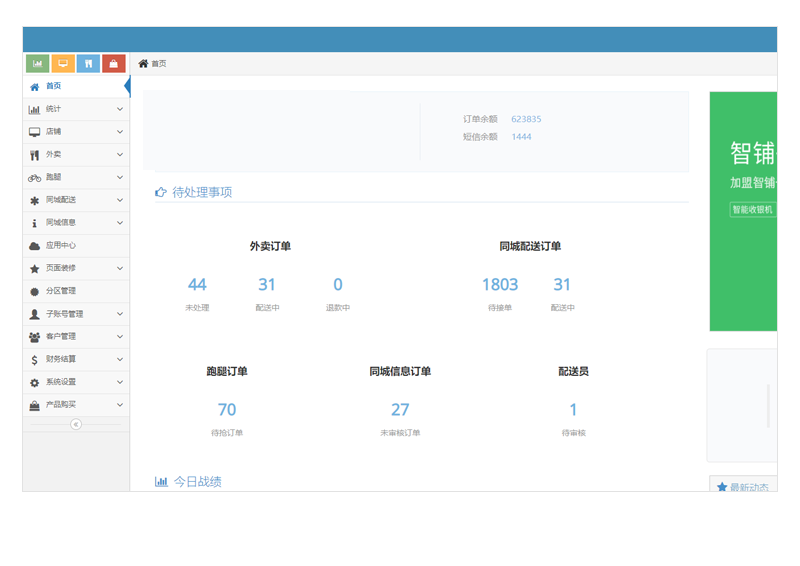Image resolution: width=800 pixels, height=566 pixels.
Task: Click the badge icon beside 分区管理
Action: [x=34, y=291]
